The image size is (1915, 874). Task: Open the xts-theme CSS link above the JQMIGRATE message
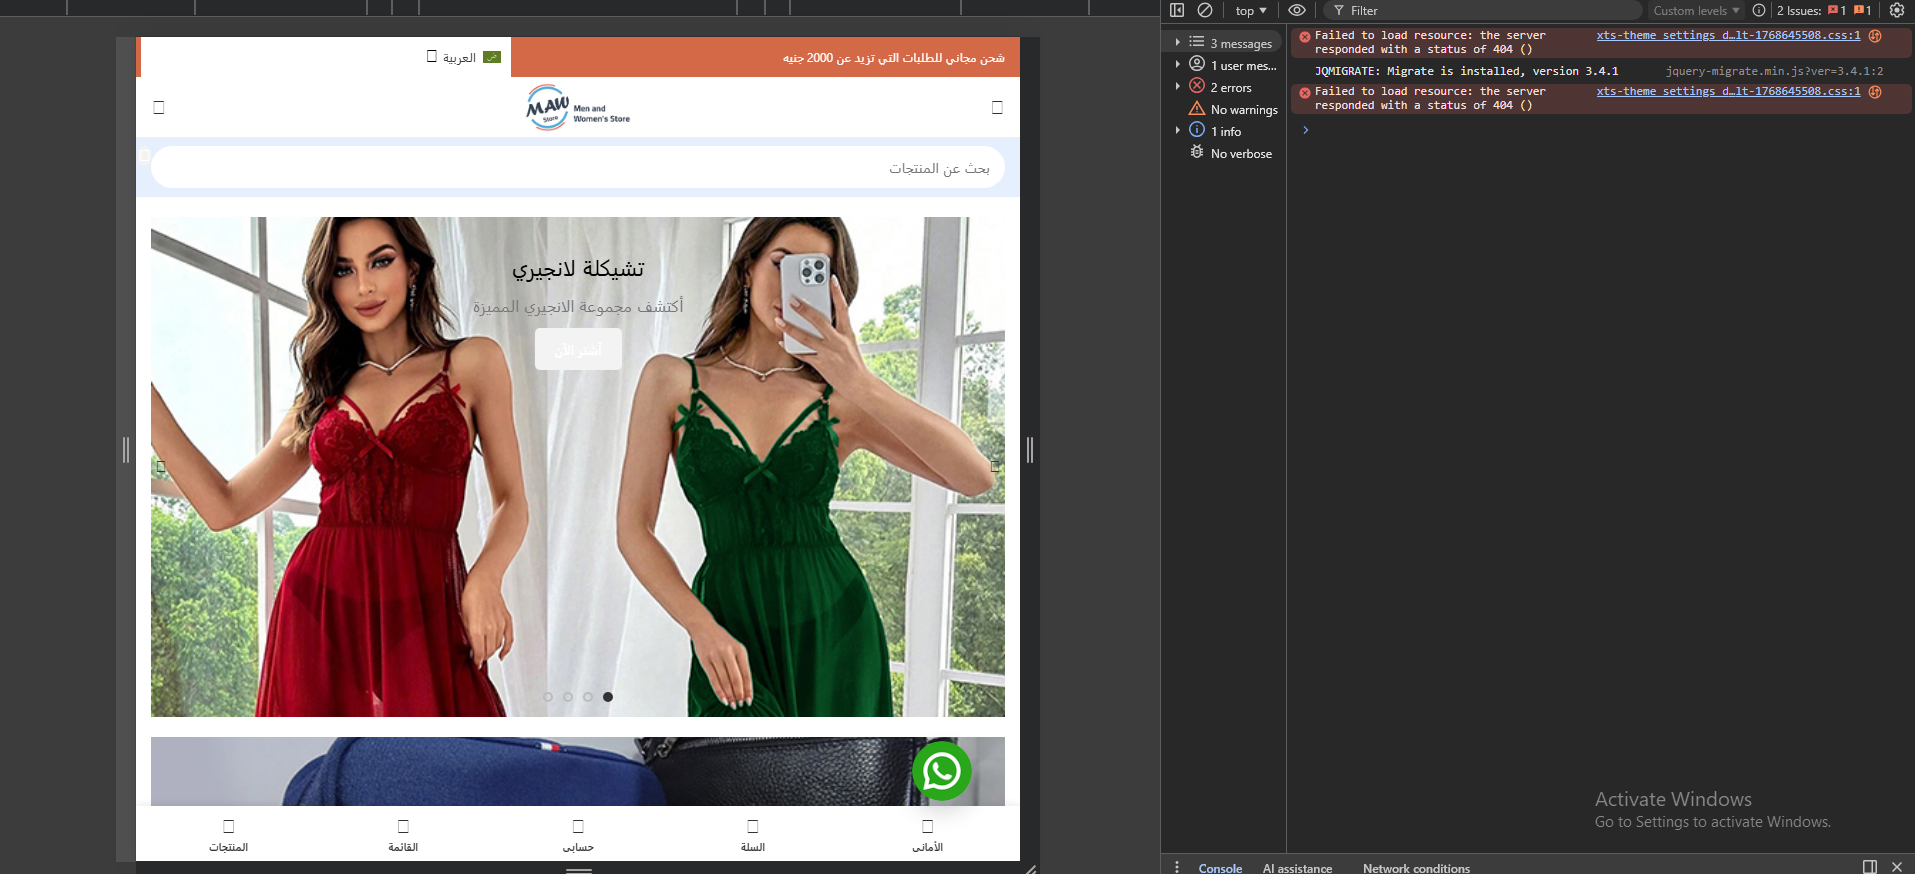point(1728,36)
